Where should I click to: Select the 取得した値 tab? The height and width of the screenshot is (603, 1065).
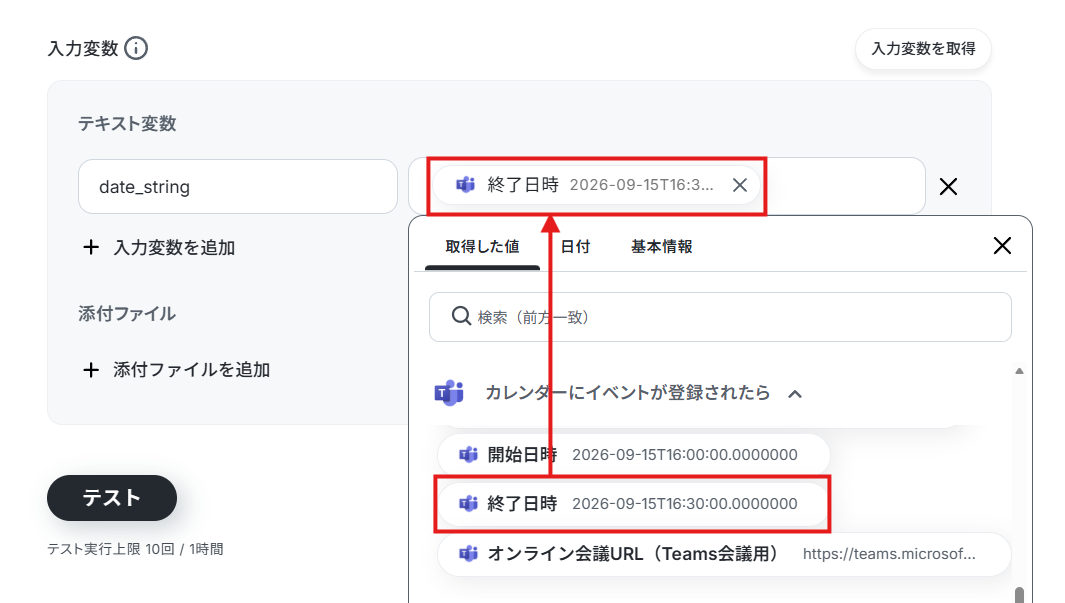coord(482,246)
